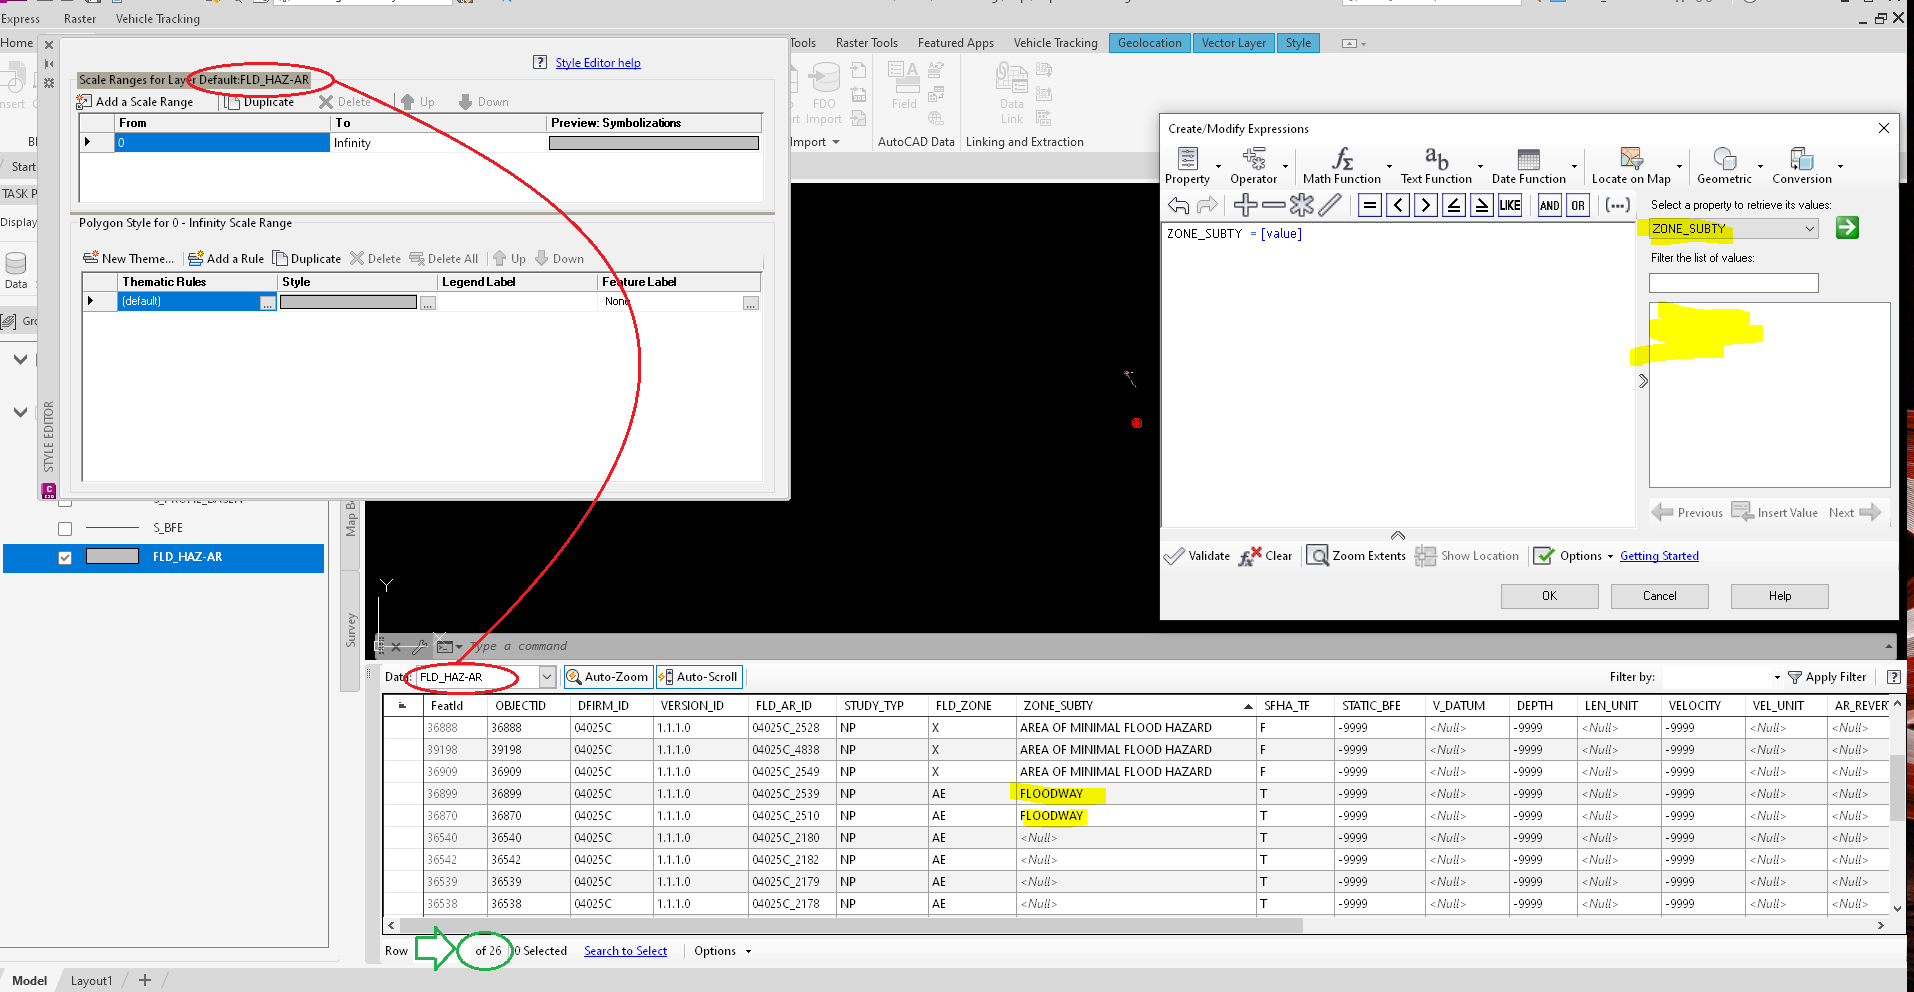1914x992 pixels.
Task: Click the ZONE_SUBTY column header
Action: (1136, 705)
